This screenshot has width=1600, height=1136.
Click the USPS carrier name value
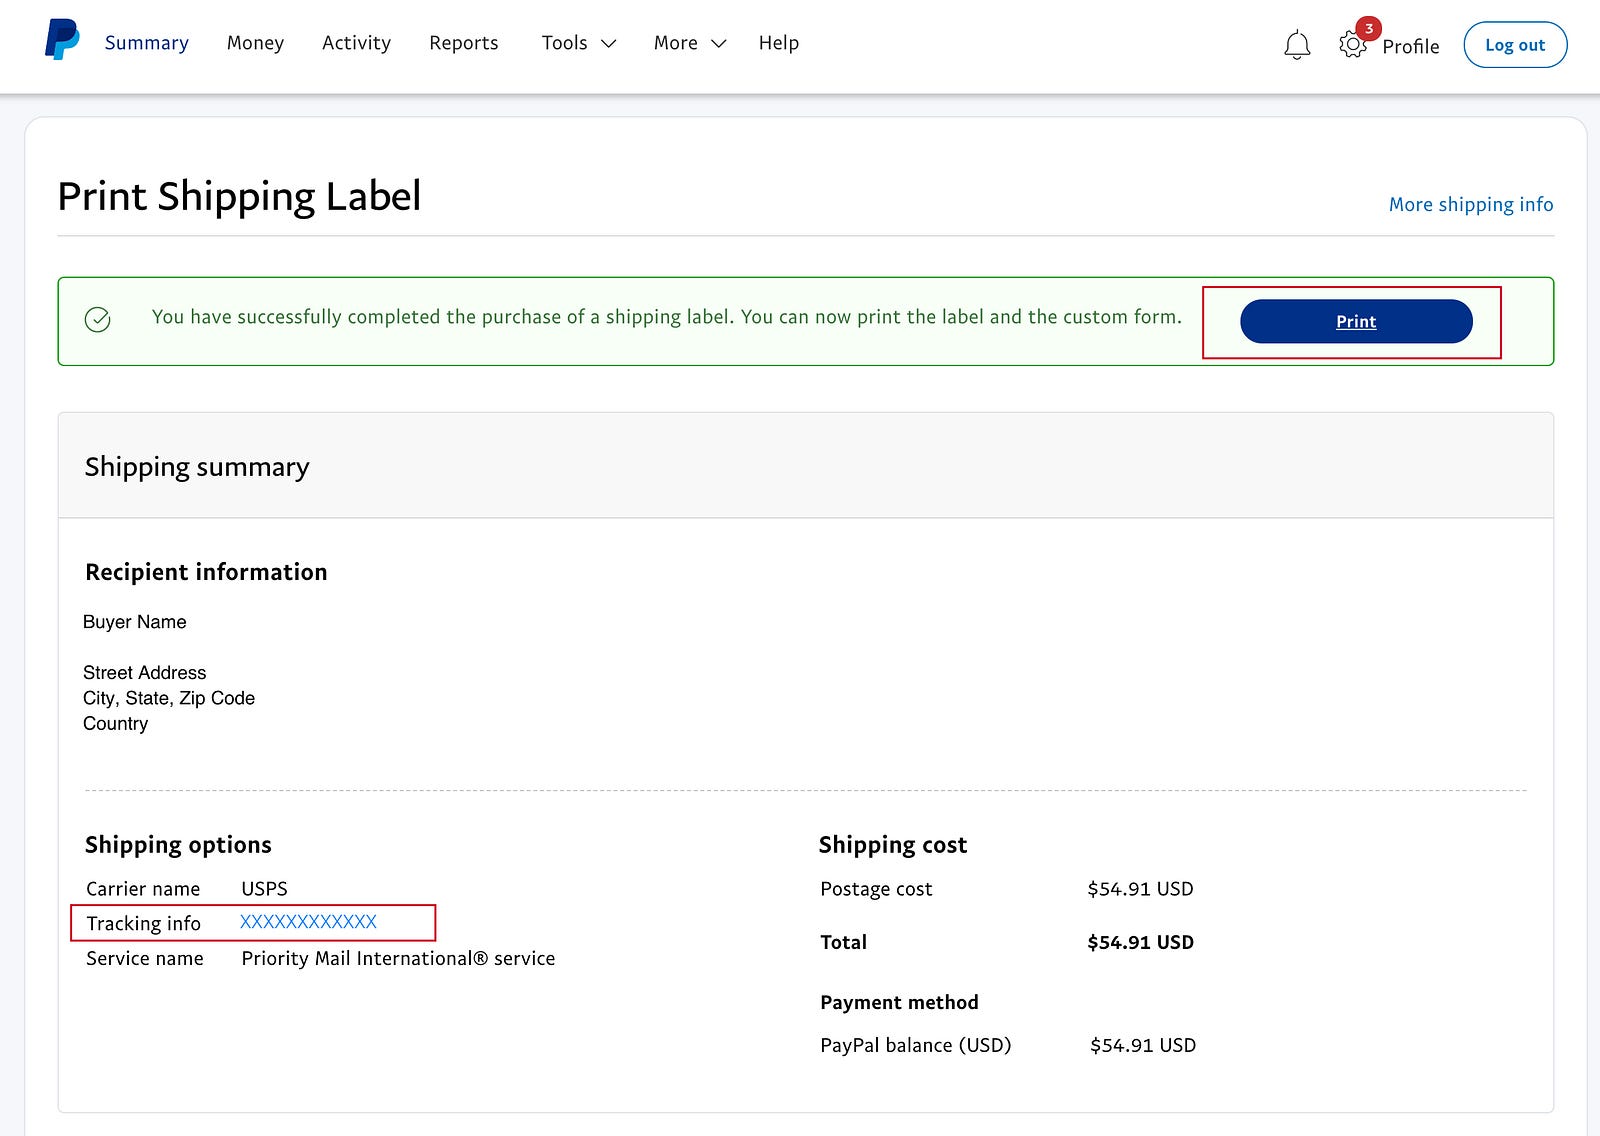pos(264,889)
